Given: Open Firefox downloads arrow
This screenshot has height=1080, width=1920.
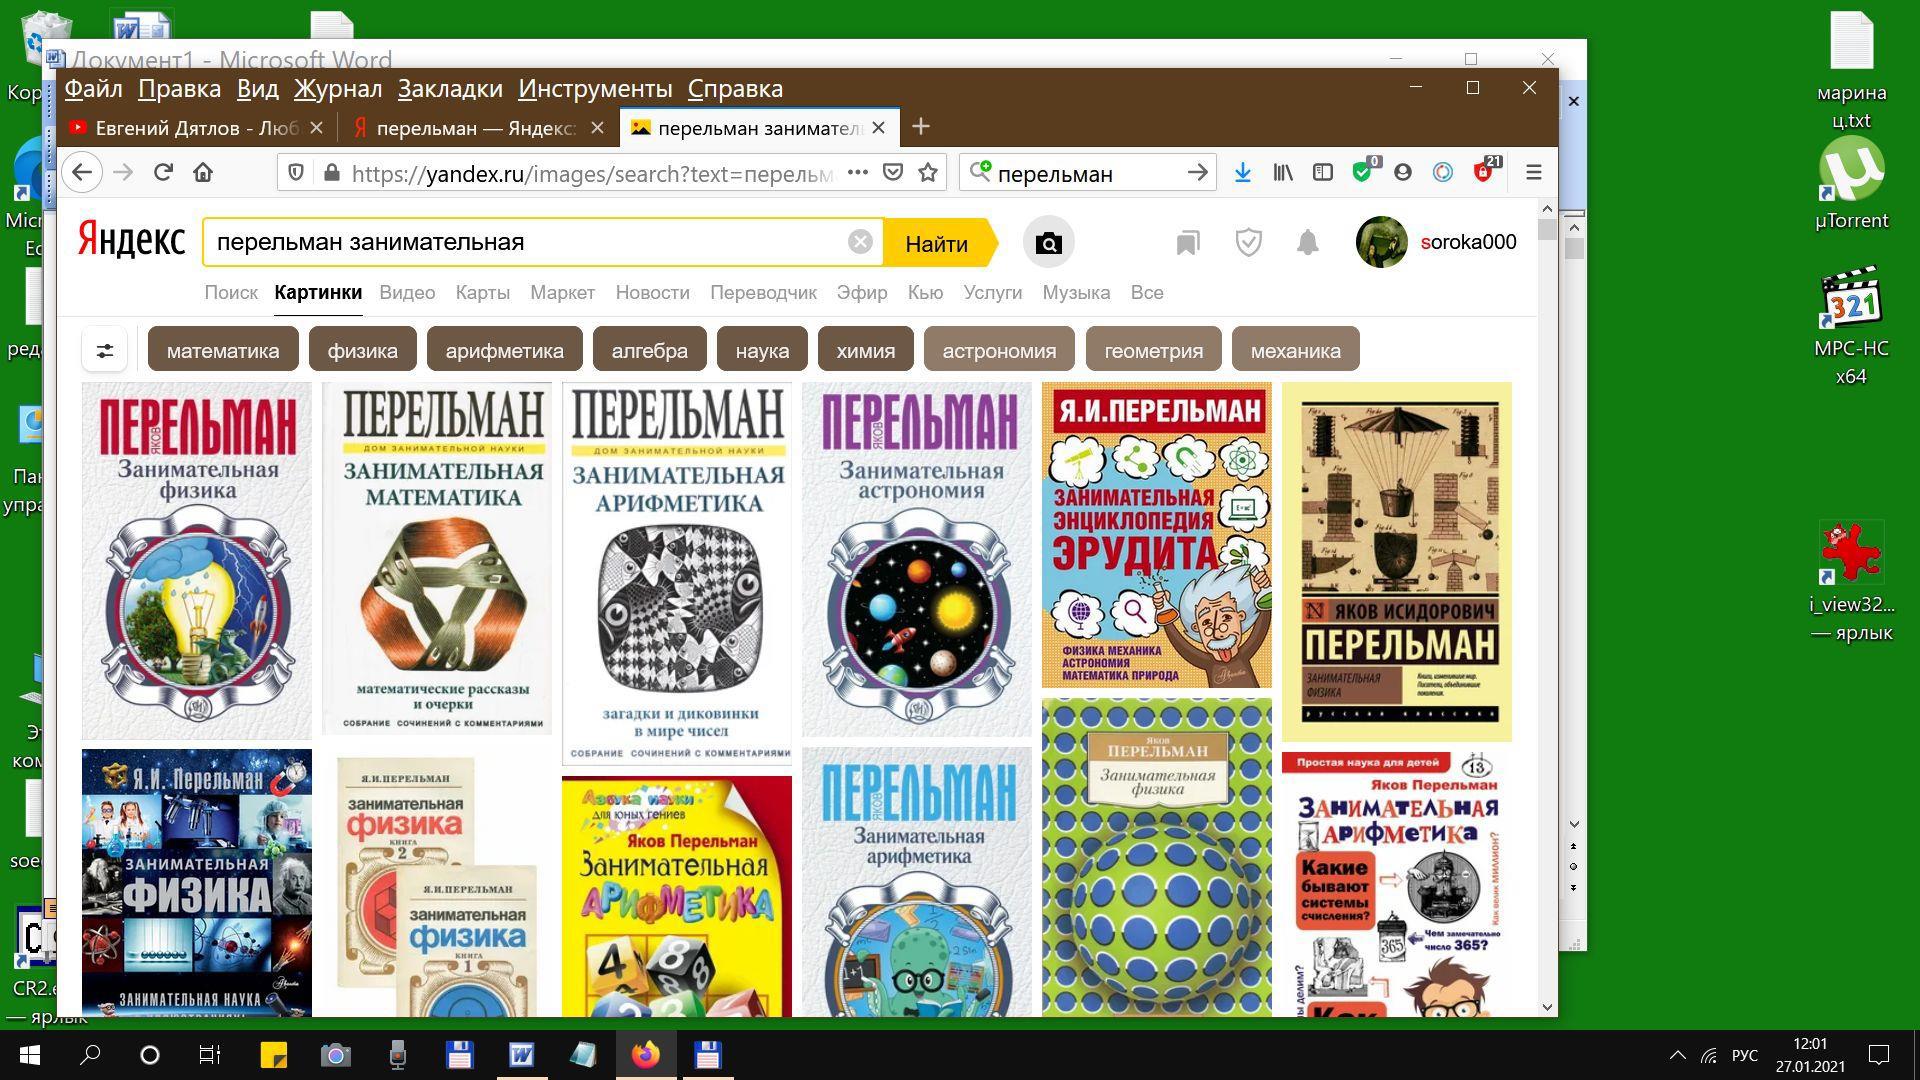Looking at the screenshot, I should (x=1242, y=173).
